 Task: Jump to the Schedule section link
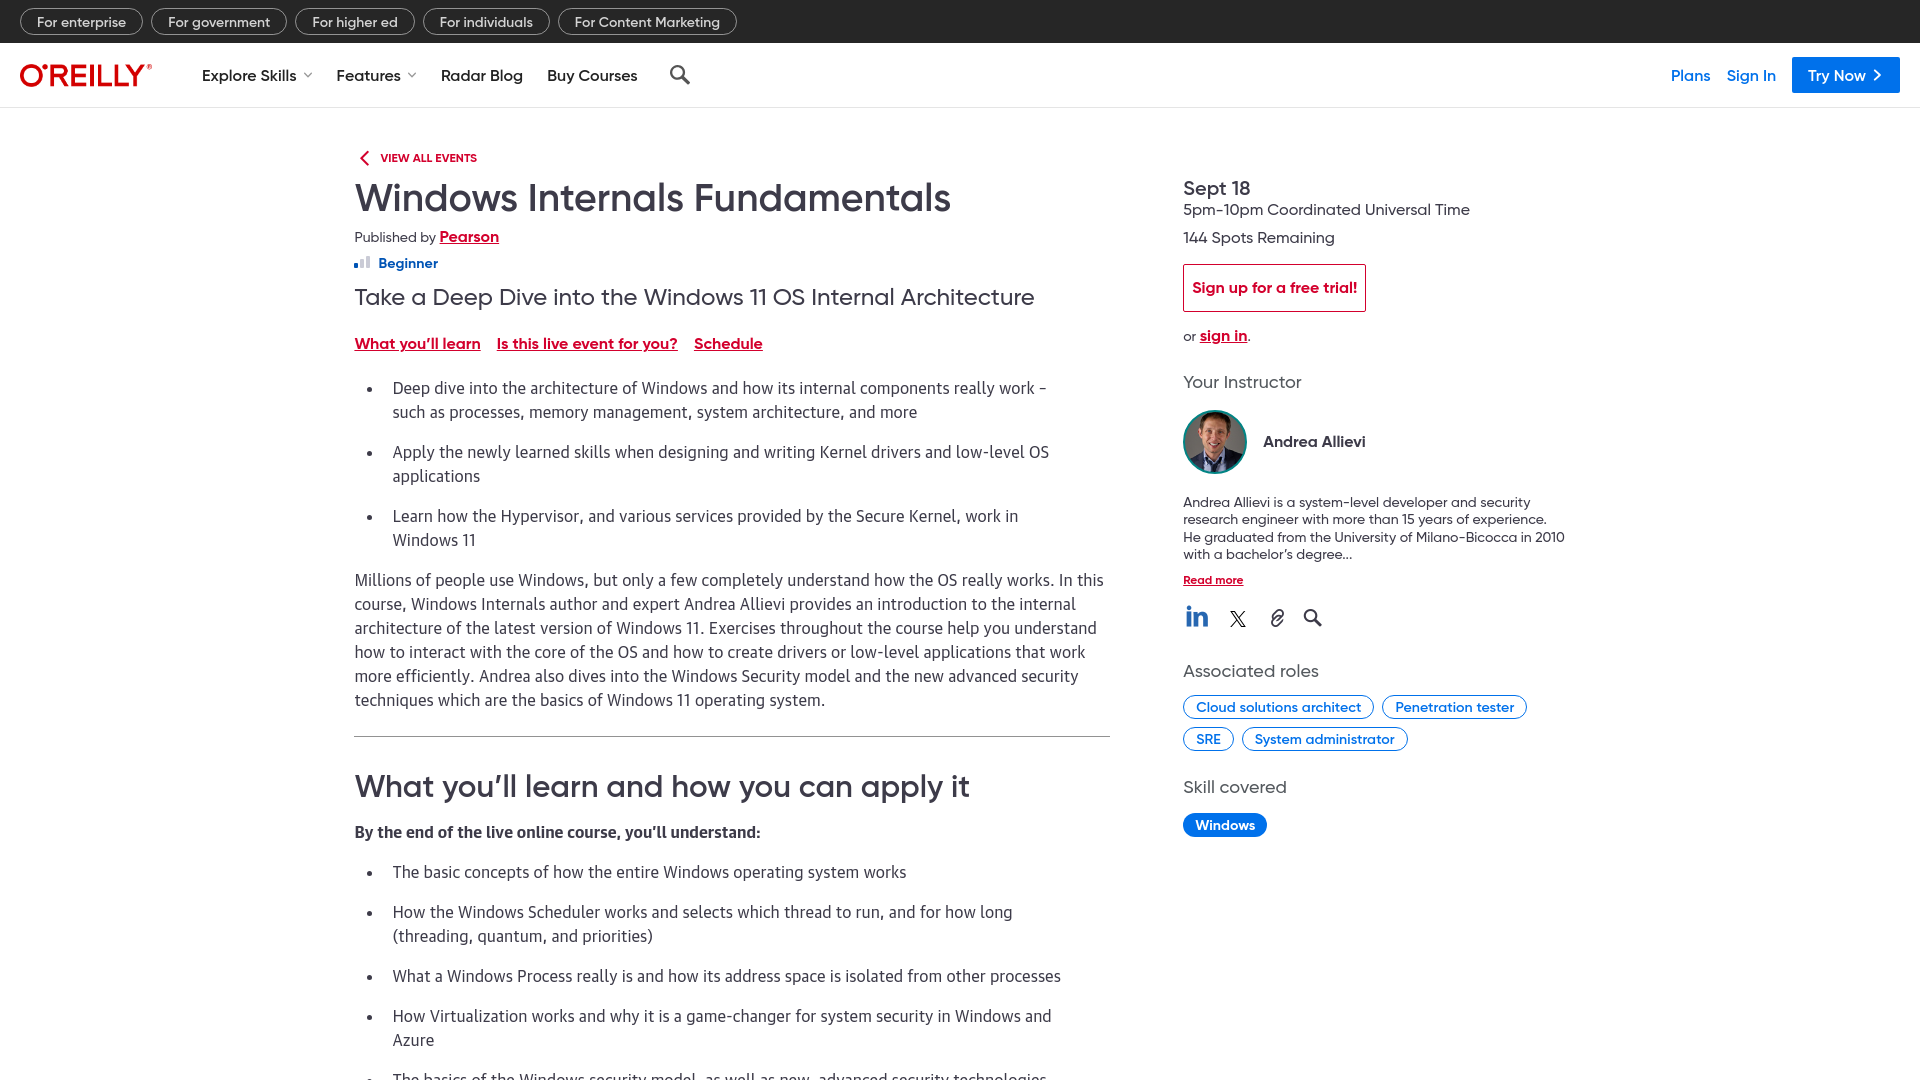728,344
